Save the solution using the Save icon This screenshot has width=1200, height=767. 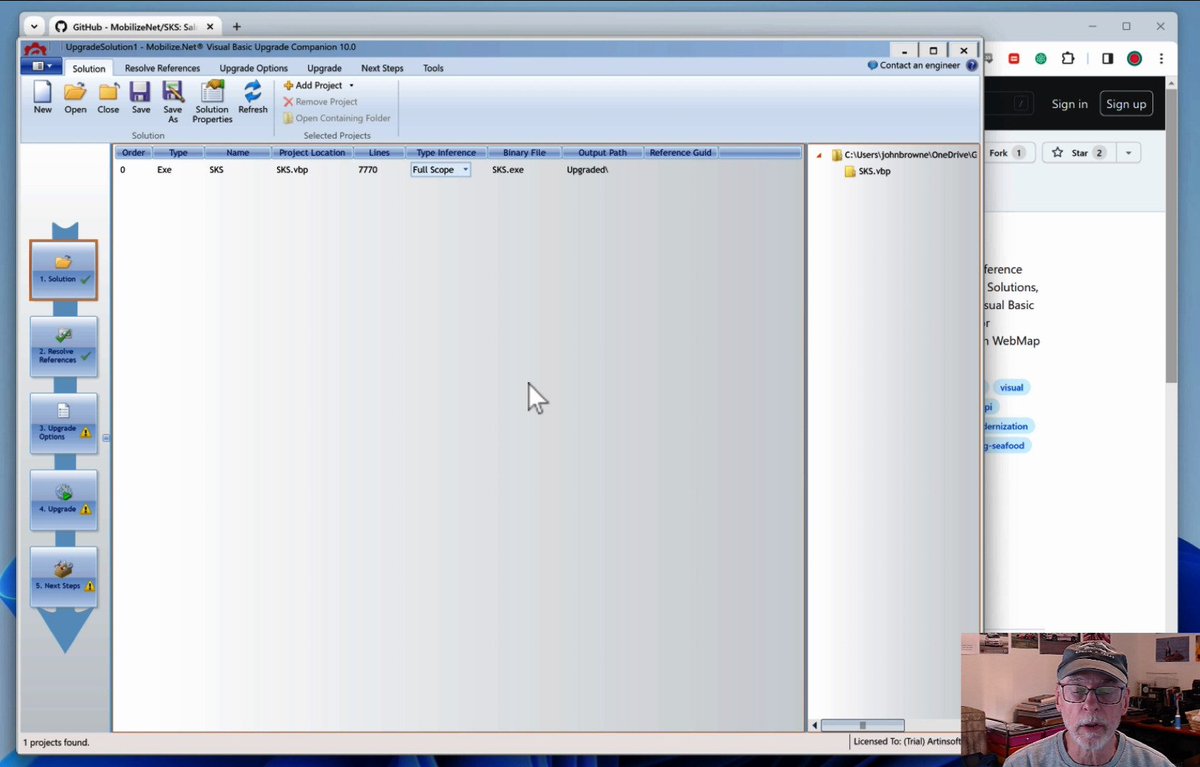pos(141,97)
